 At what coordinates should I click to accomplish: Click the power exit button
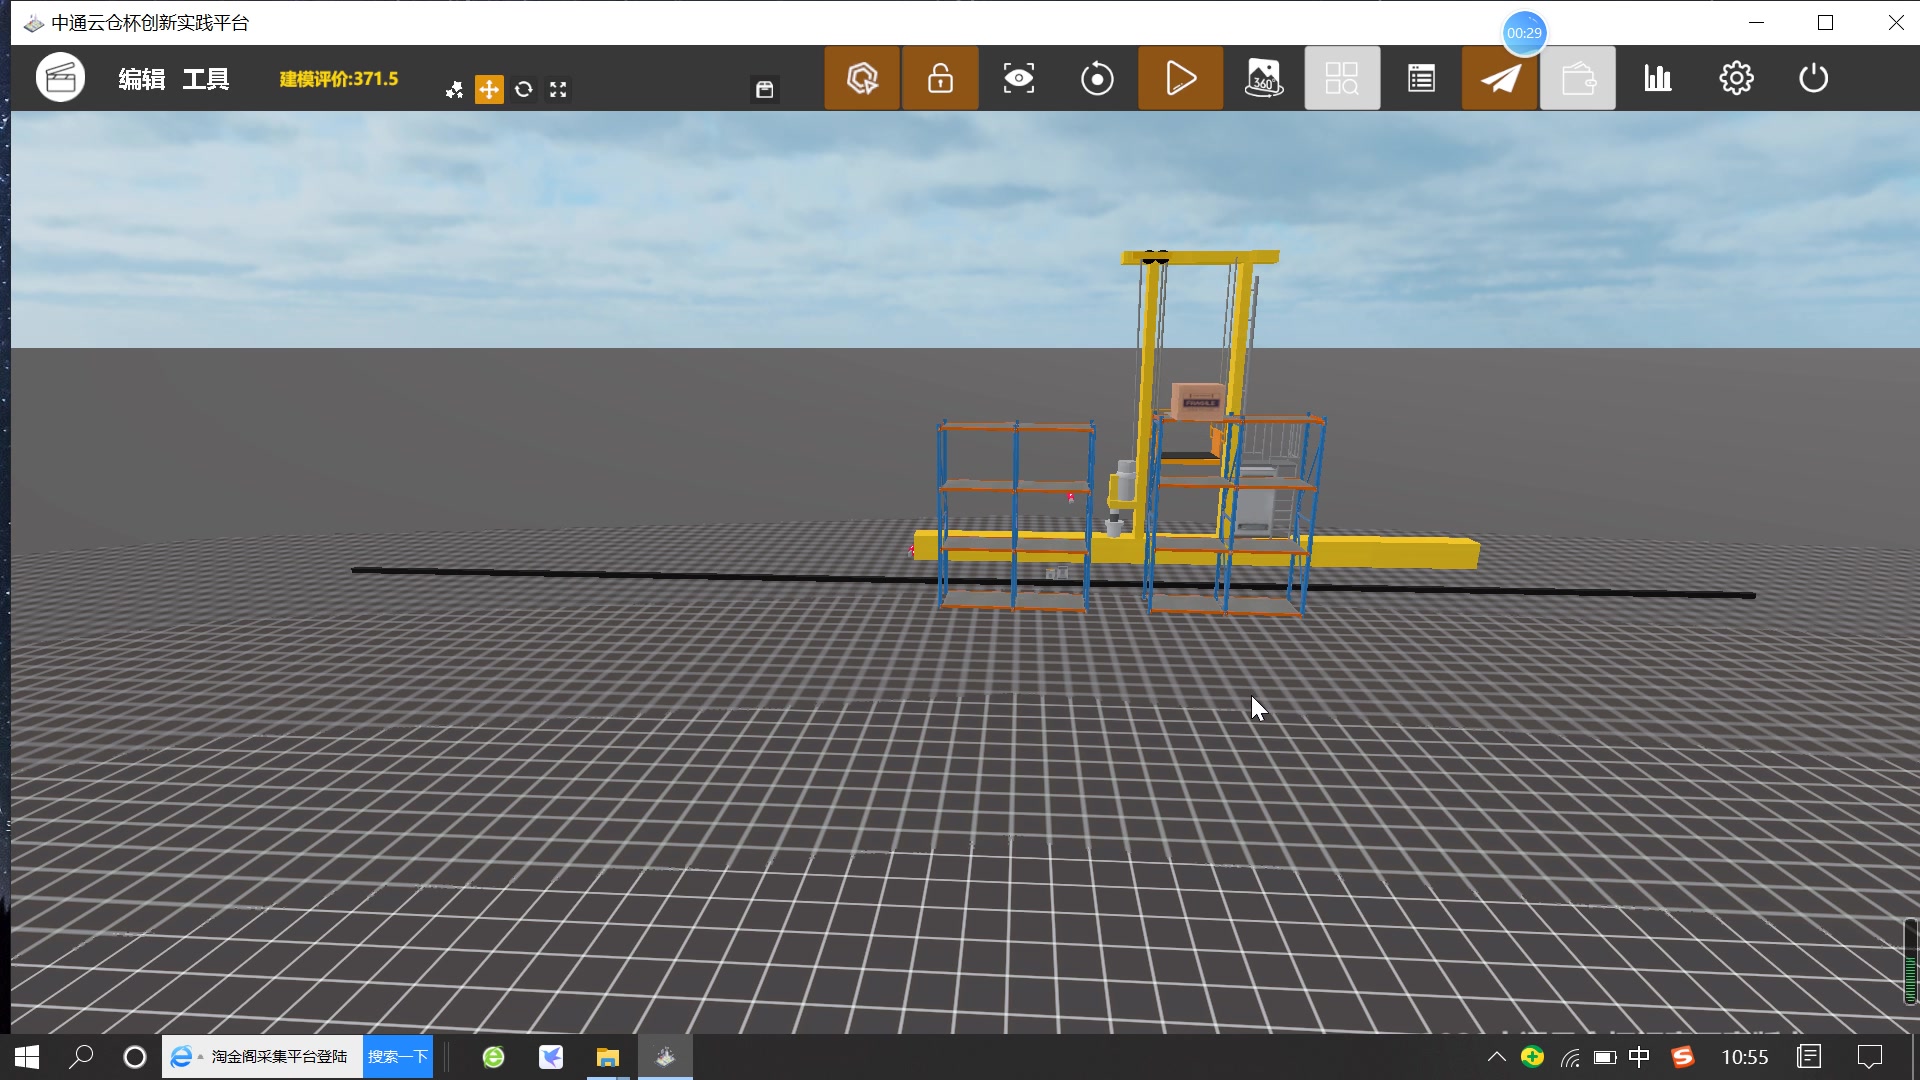pyautogui.click(x=1813, y=78)
